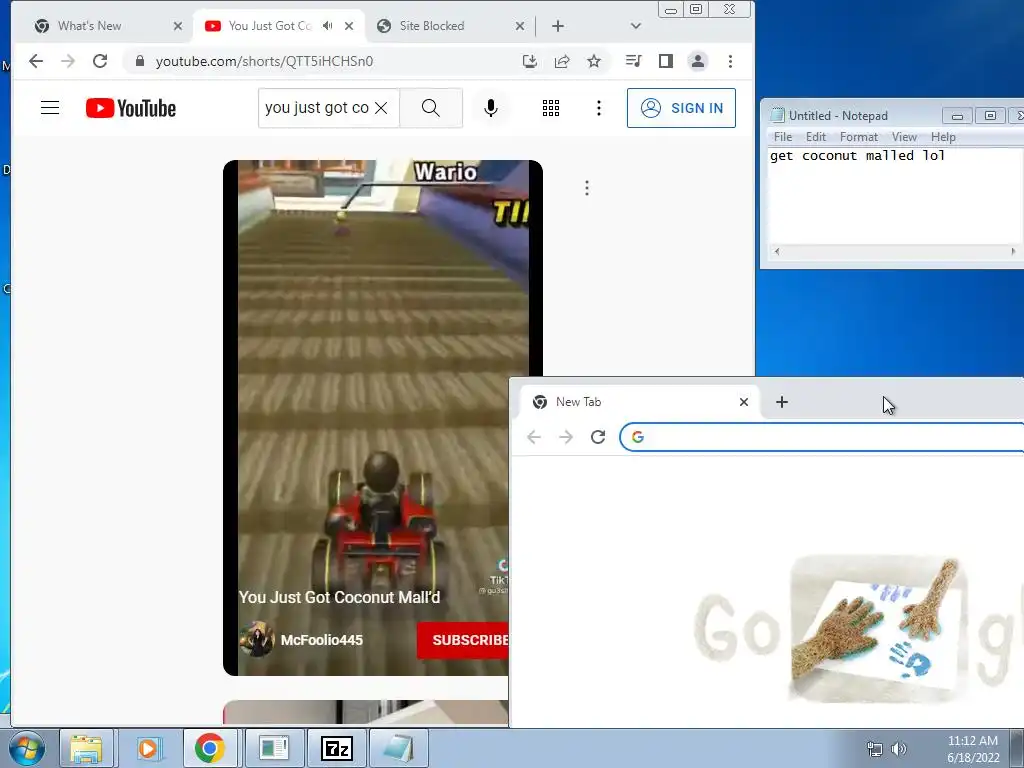
Task: Open media controls icon in Chrome toolbar
Action: (633, 61)
